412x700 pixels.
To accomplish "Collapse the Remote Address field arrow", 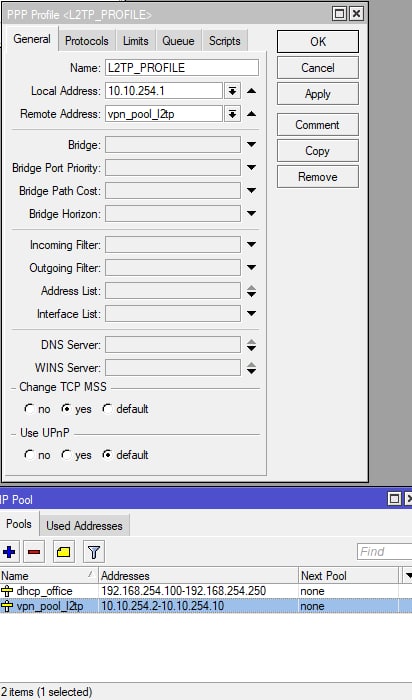I will 251,114.
